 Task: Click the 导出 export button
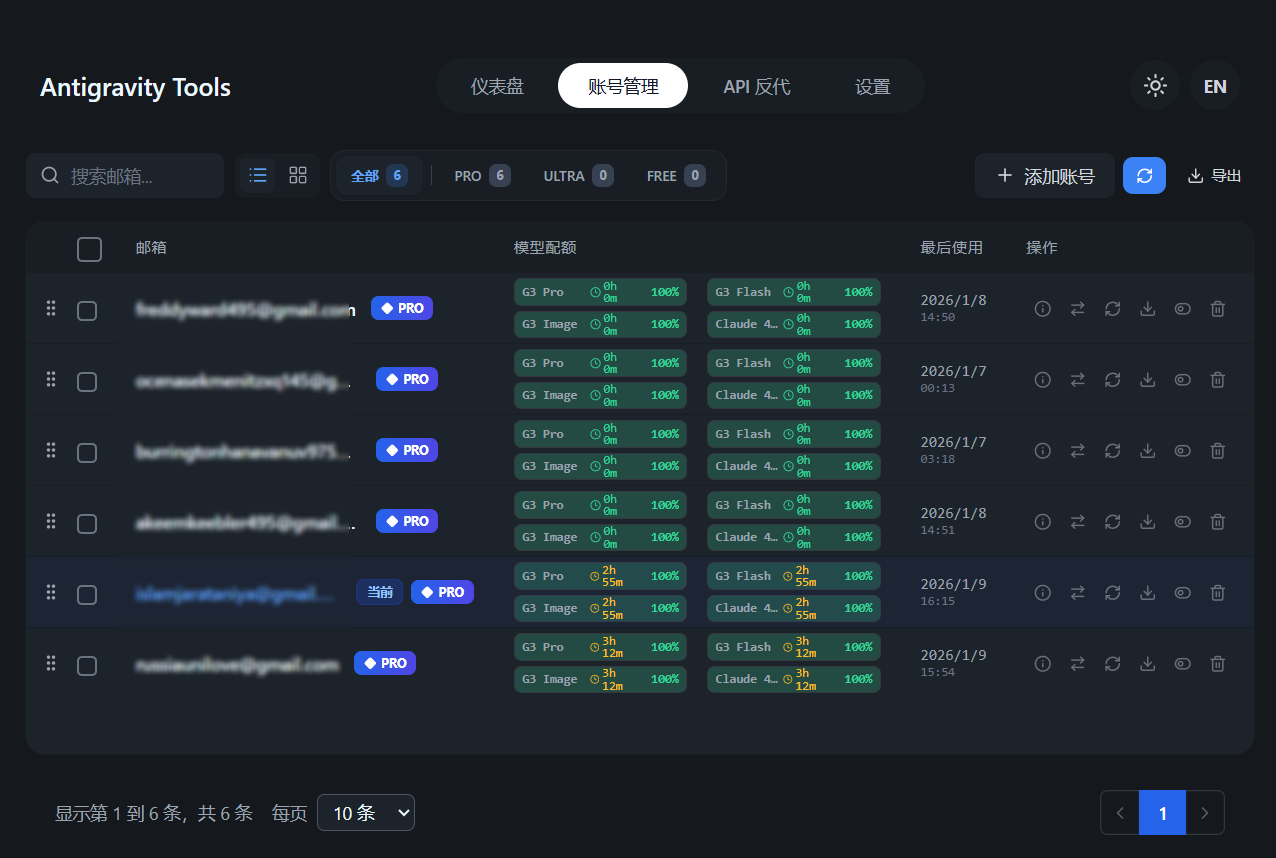tap(1214, 176)
